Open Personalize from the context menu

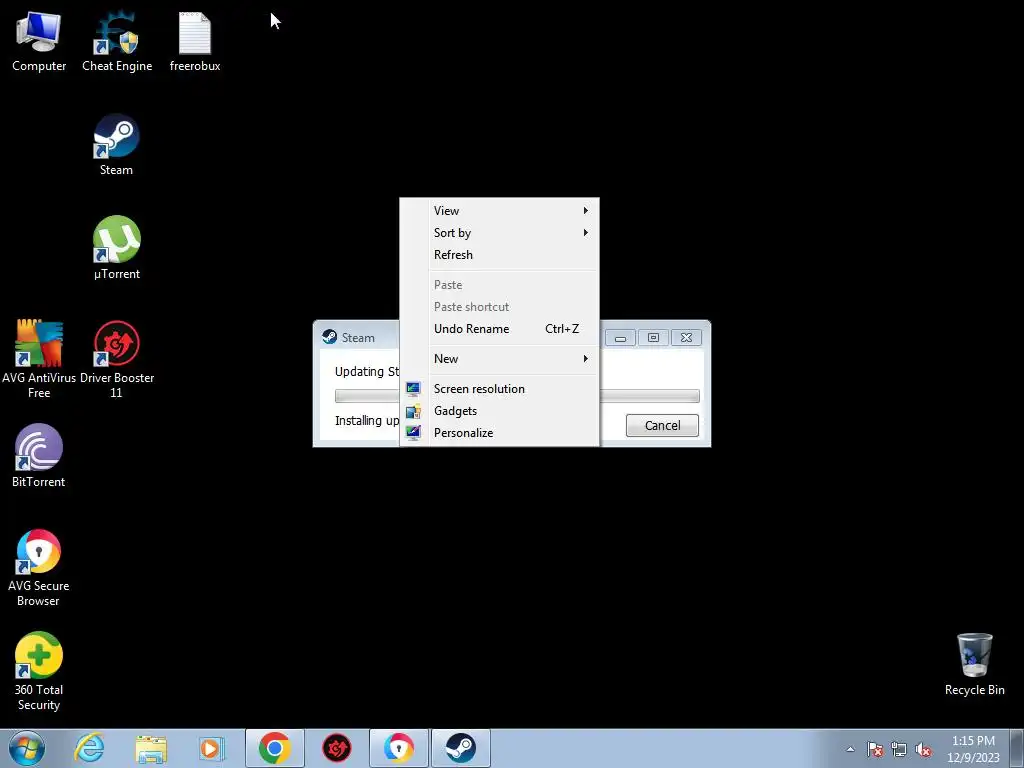click(x=500, y=433)
